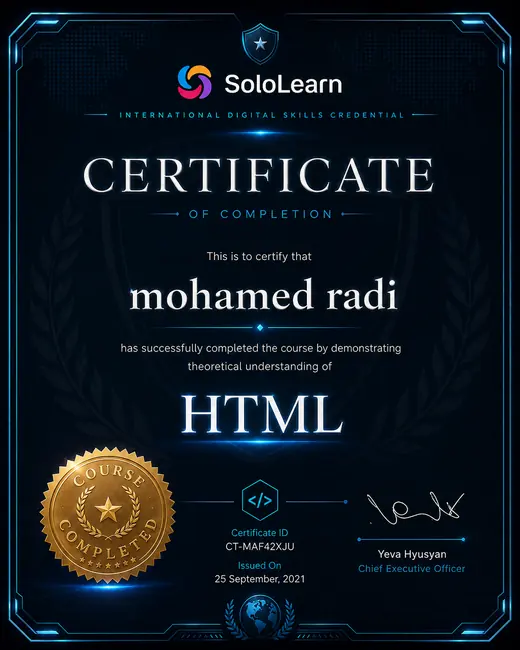
Task: Click the Chief Executive Officer title
Action: point(412,569)
